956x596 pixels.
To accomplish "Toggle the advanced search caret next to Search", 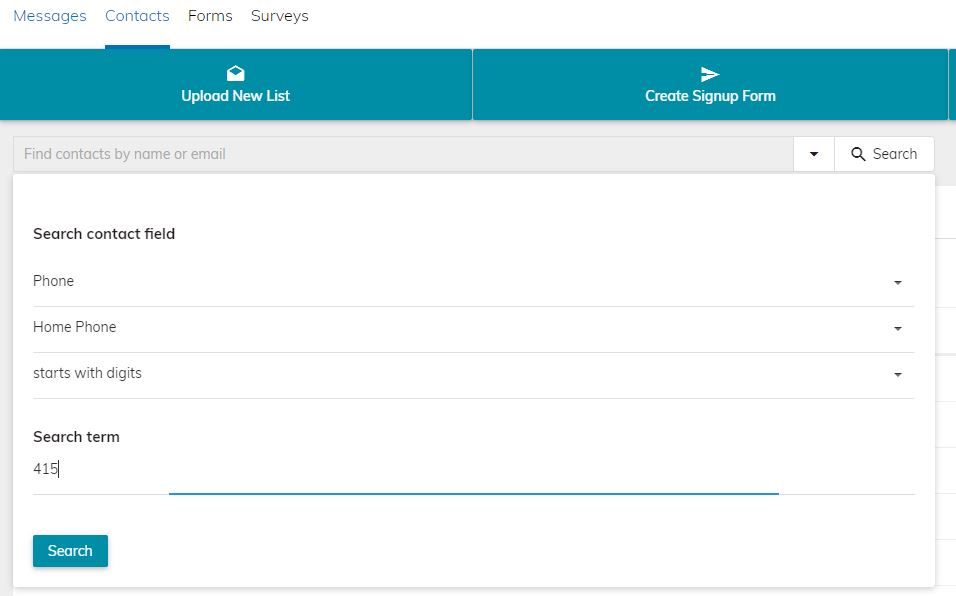I will (x=813, y=154).
